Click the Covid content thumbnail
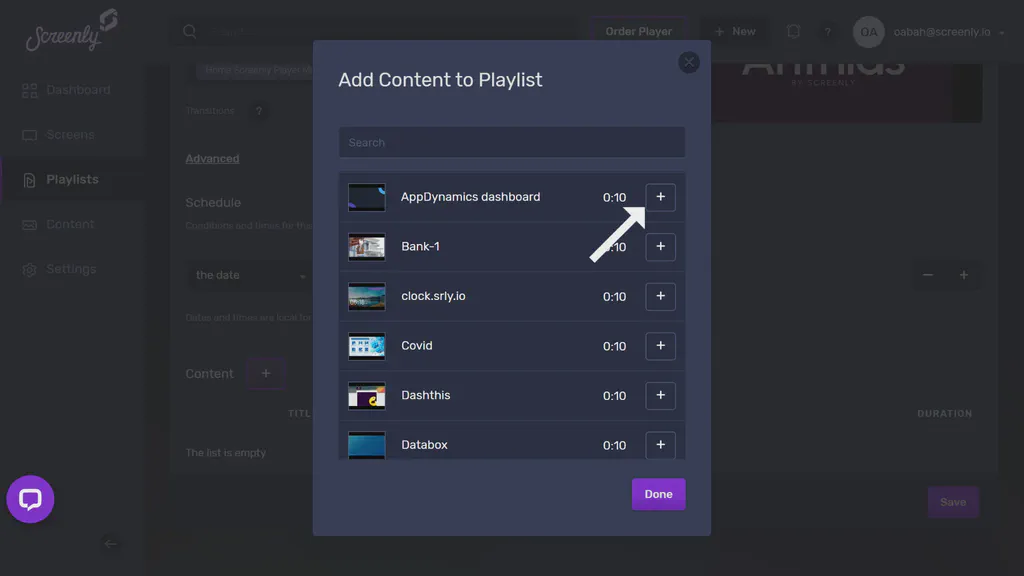Screen dimensions: 1024x576 pyautogui.click(x=366, y=345)
